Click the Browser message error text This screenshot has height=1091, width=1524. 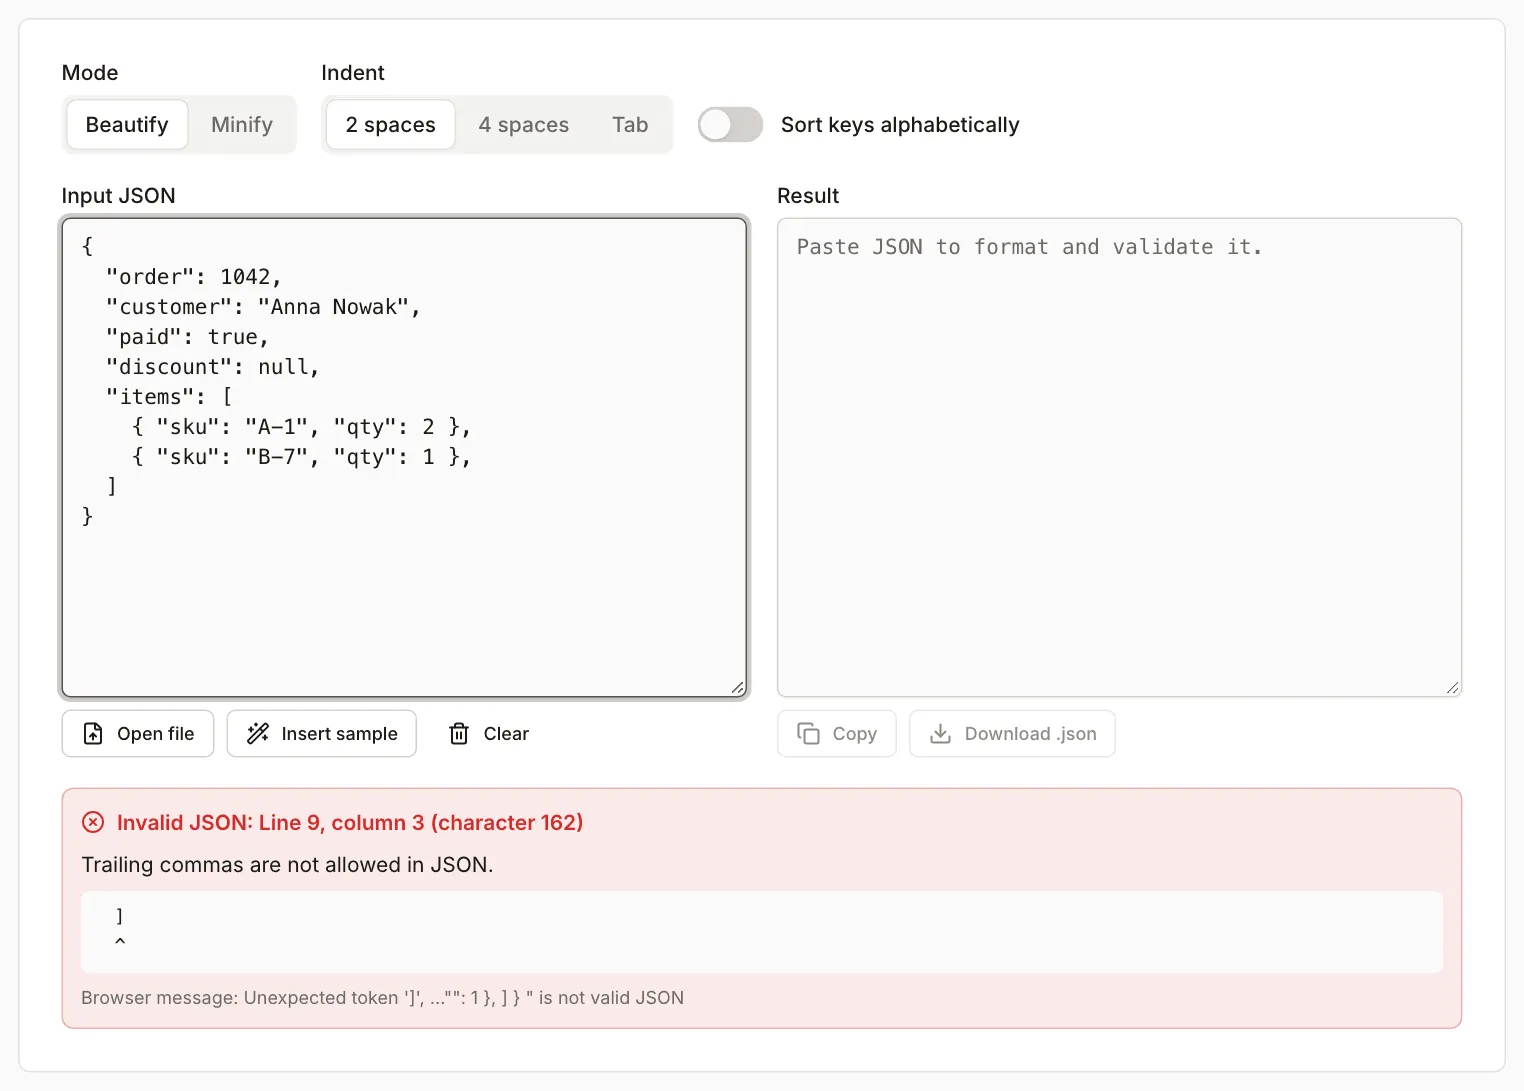[x=382, y=998]
